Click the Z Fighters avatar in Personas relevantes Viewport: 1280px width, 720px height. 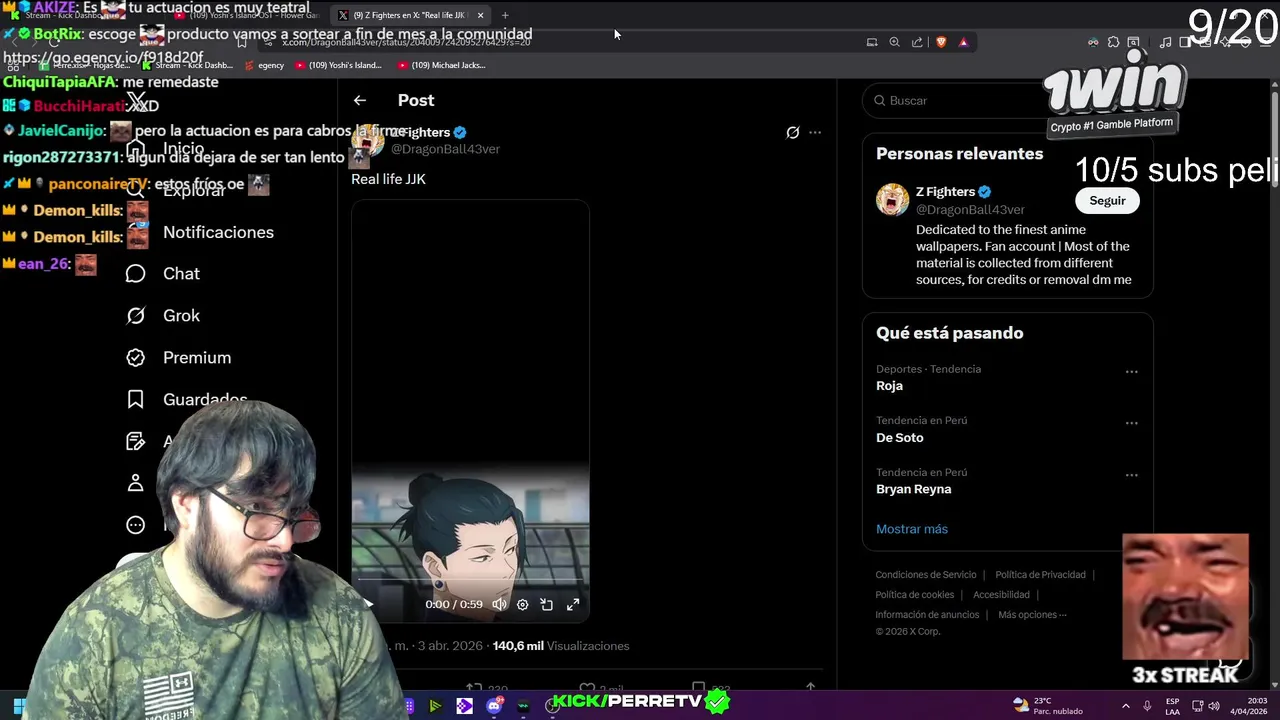(x=893, y=200)
